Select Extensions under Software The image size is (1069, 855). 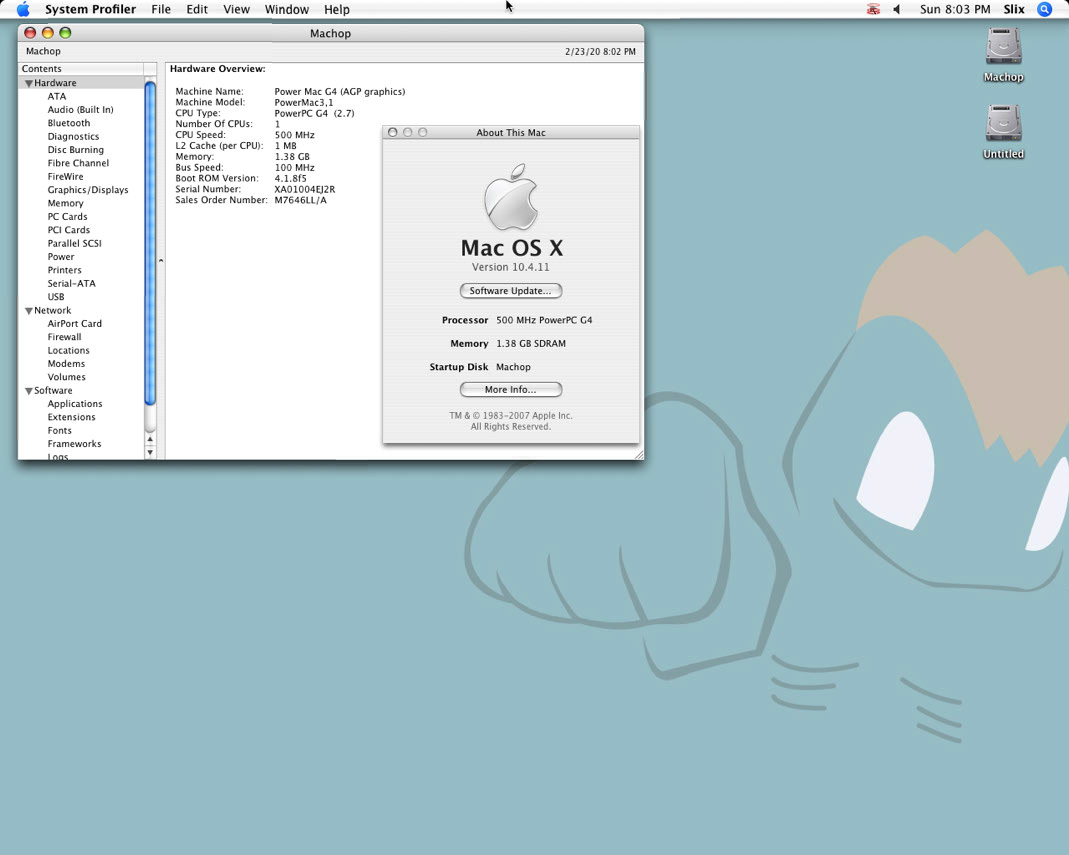pyautogui.click(x=72, y=417)
